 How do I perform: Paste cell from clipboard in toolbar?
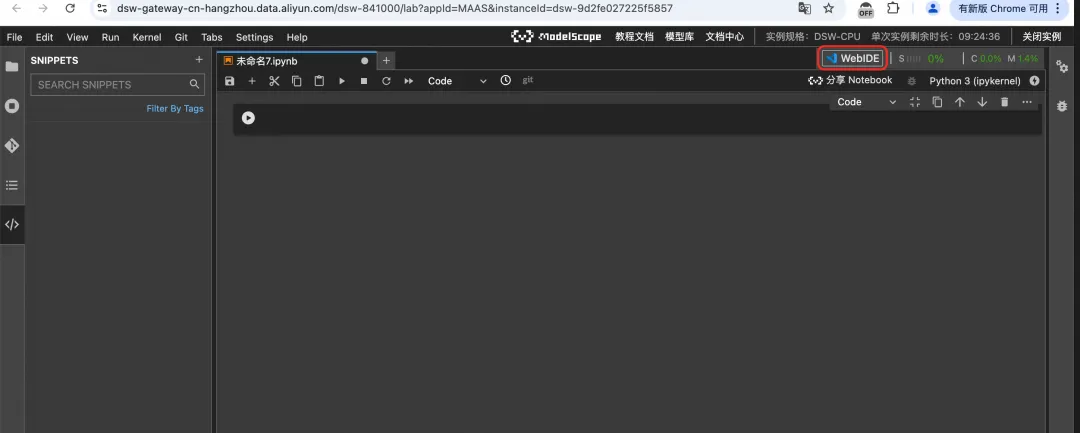(319, 81)
